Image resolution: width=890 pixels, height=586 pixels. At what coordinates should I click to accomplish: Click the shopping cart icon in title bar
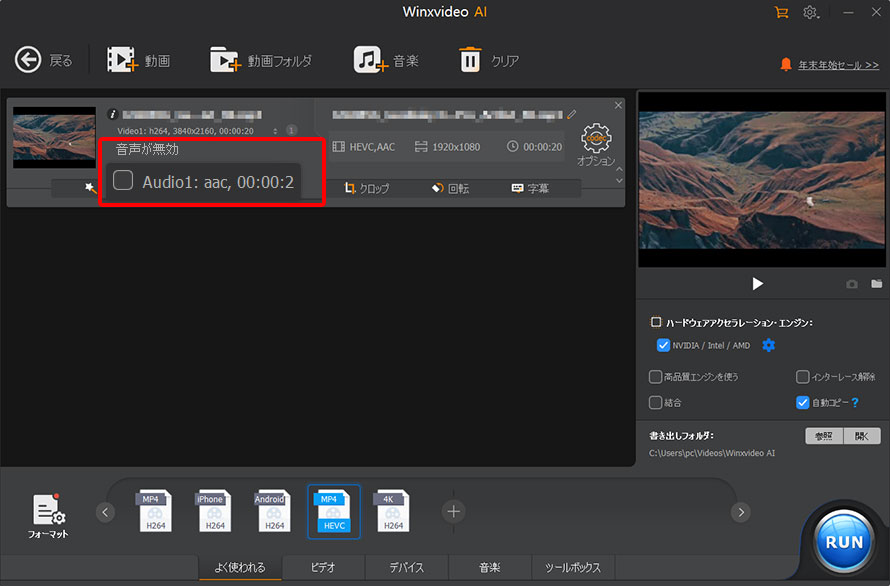pyautogui.click(x=781, y=13)
